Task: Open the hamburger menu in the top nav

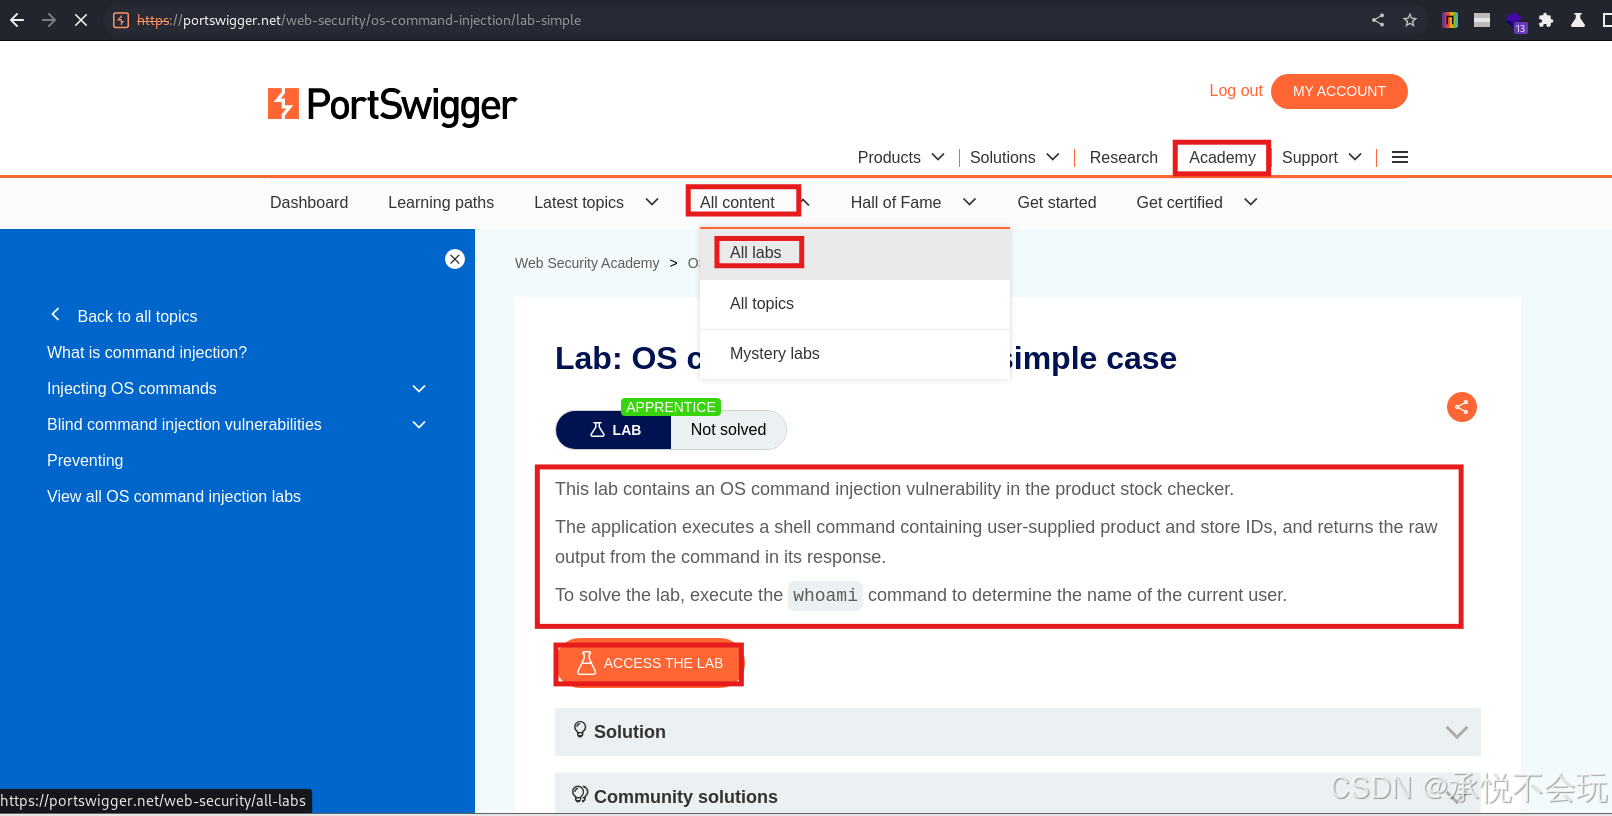Action: (1400, 157)
